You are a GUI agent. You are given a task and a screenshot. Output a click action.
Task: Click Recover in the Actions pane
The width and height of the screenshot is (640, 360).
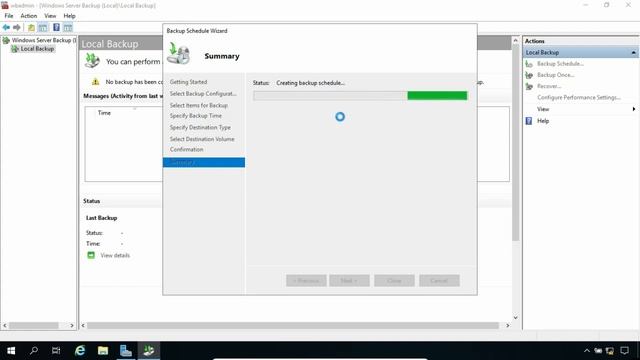coord(549,86)
